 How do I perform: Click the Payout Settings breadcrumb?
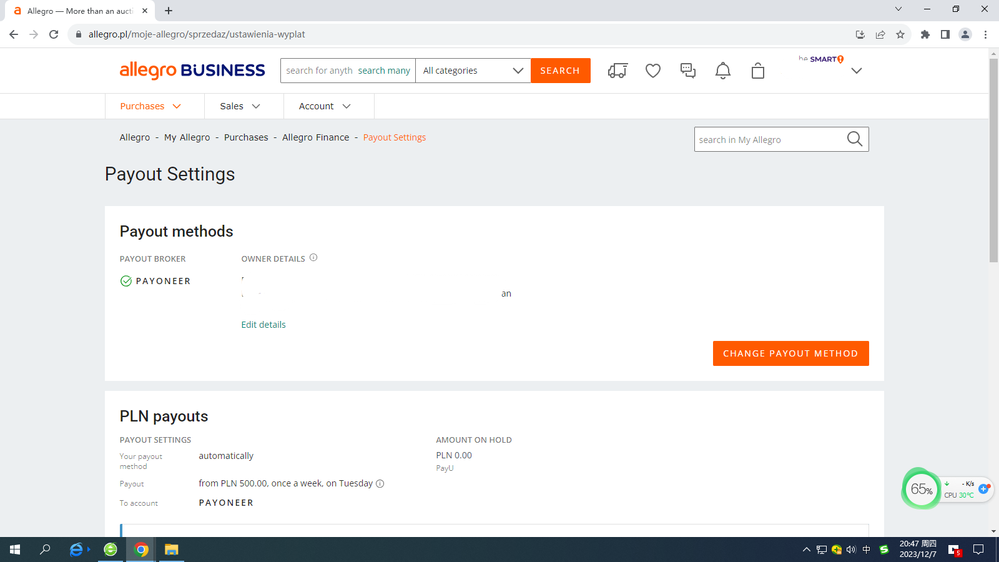point(394,138)
